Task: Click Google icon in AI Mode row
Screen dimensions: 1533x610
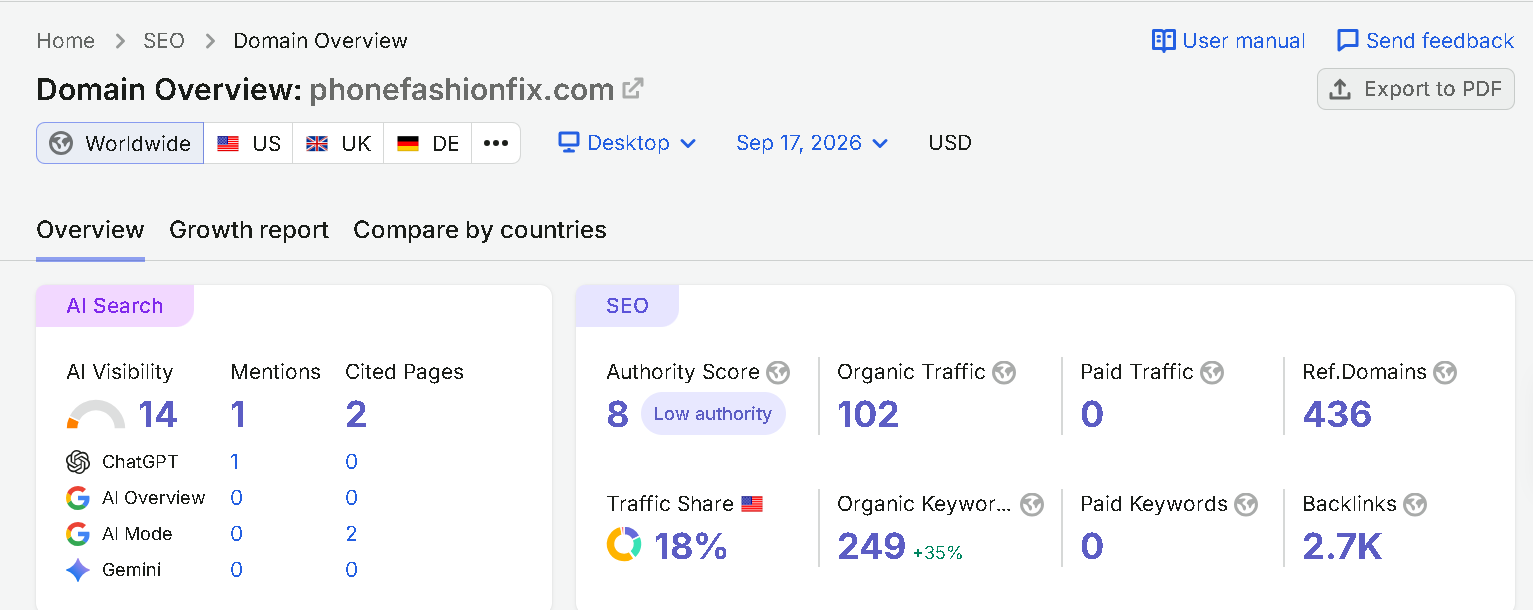Action: click(78, 534)
